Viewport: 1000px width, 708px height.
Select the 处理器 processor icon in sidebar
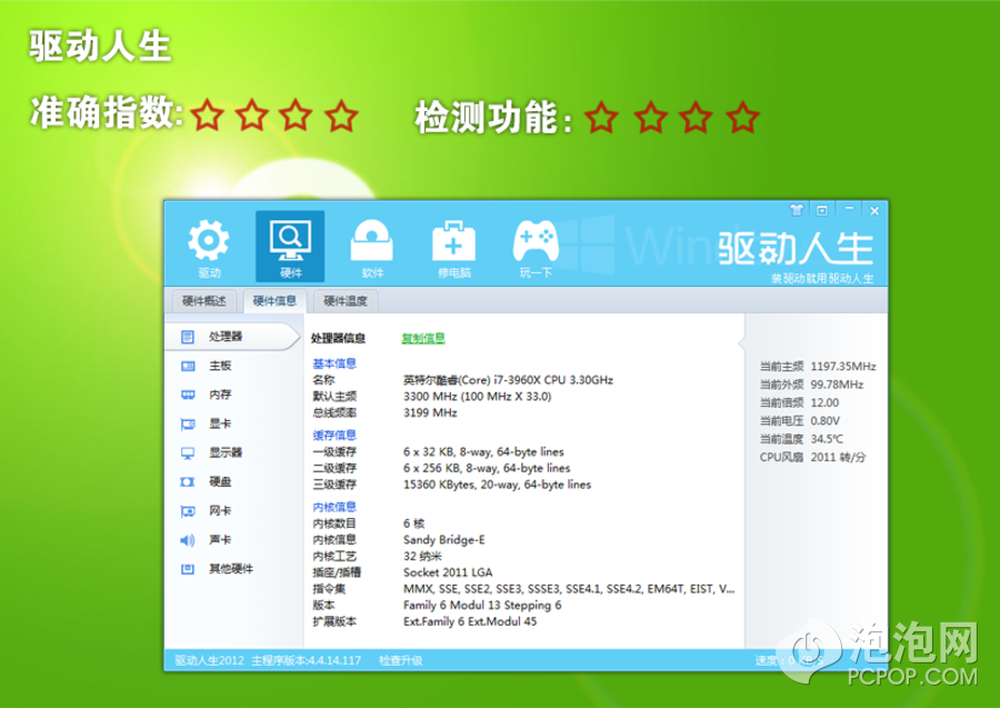tap(188, 336)
